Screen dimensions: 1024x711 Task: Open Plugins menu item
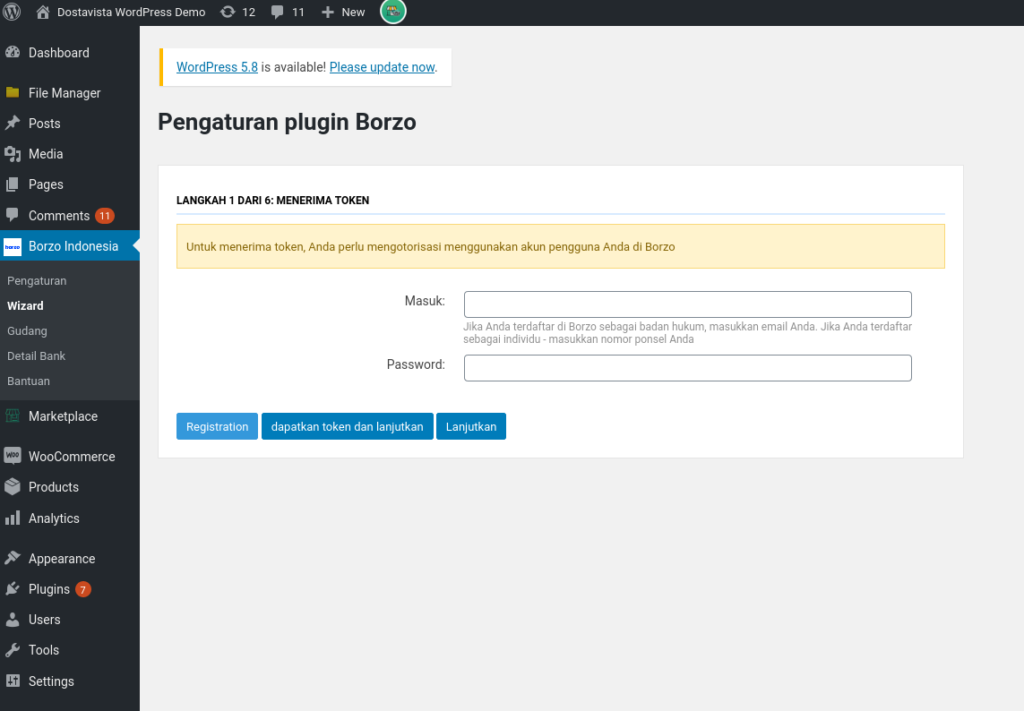[49, 589]
